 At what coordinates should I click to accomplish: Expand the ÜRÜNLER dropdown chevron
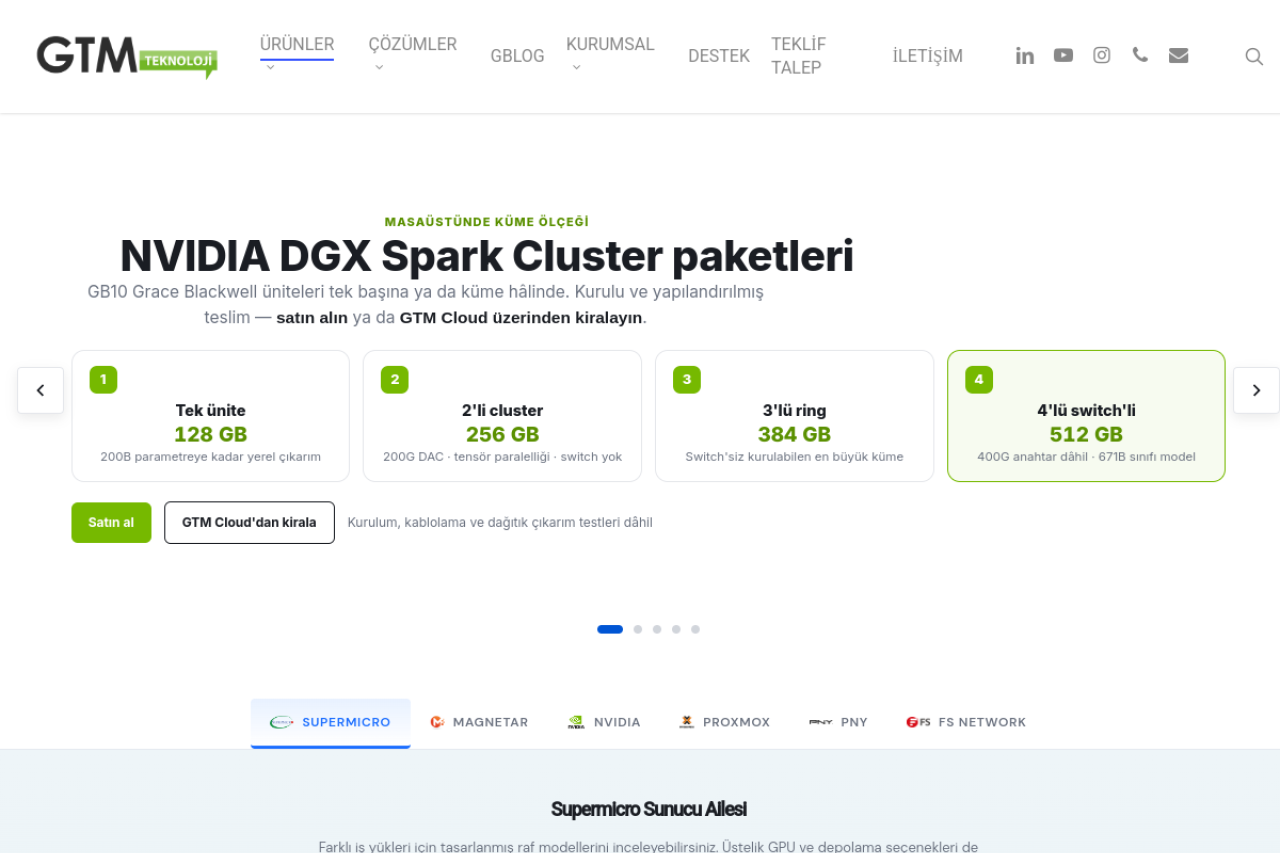point(270,68)
